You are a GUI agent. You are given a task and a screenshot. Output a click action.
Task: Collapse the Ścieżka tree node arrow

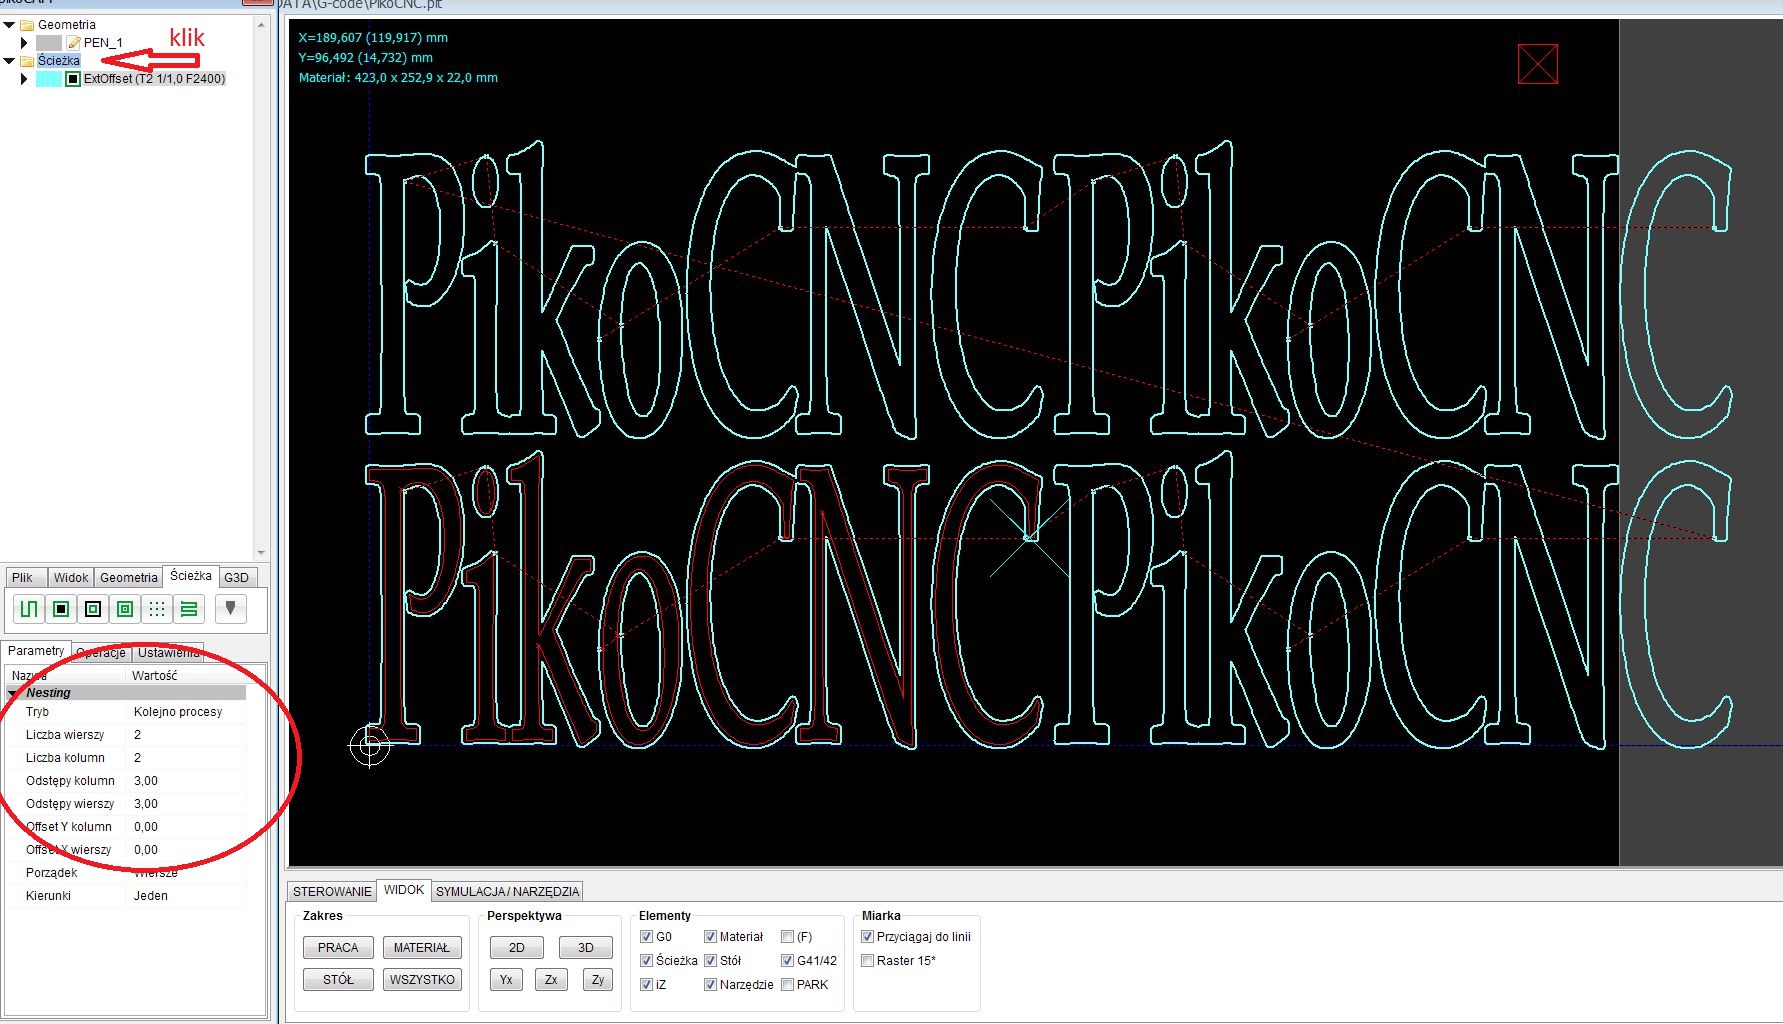9,61
